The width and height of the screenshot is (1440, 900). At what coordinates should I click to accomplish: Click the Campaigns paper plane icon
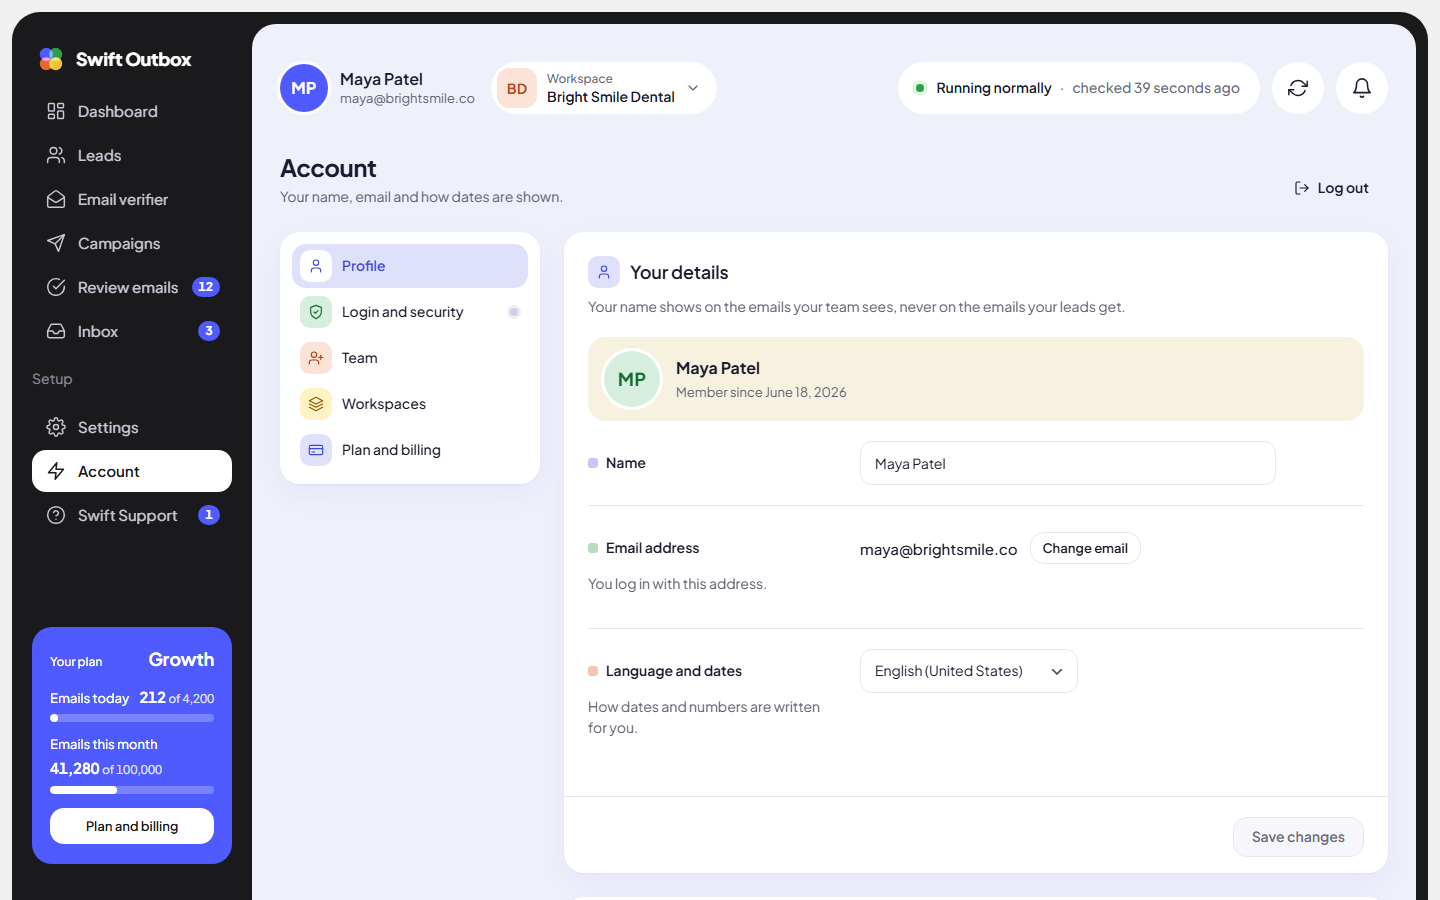pos(56,243)
